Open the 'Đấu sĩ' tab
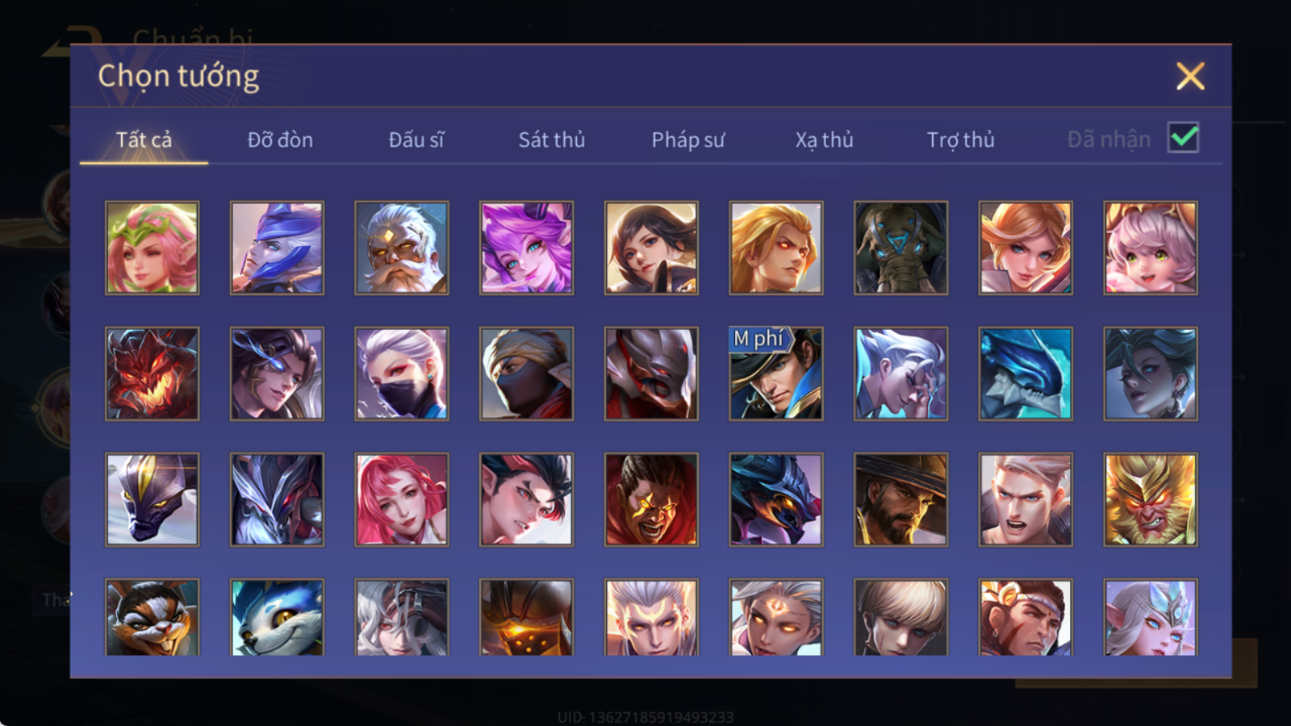The height and width of the screenshot is (726, 1291). [x=416, y=140]
